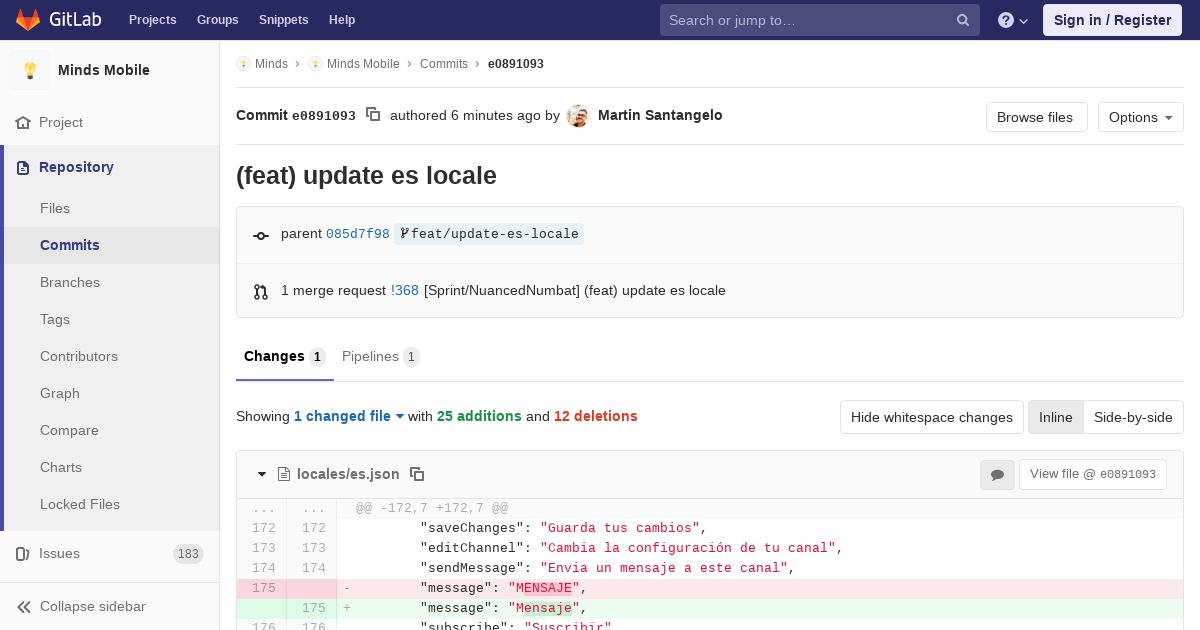Click View file @ e0891093 button
Viewport: 1200px width, 630px height.
[x=1093, y=474]
